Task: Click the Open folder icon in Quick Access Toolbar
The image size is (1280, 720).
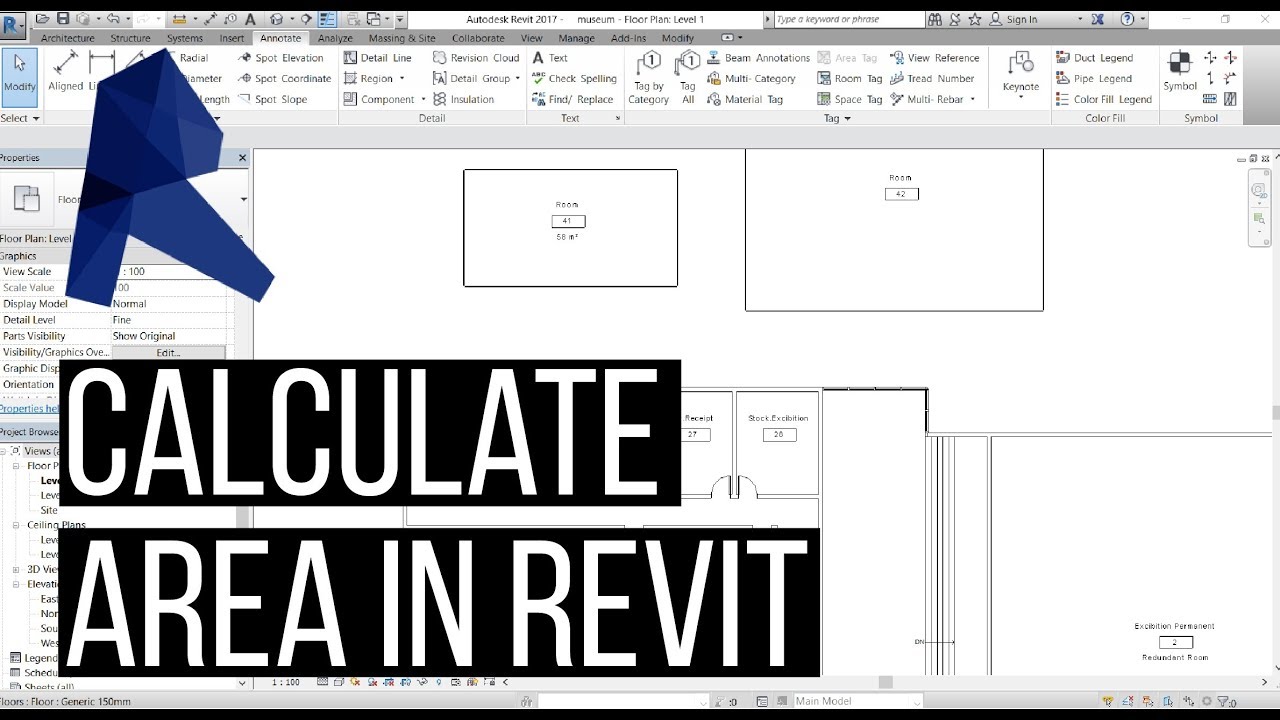Action: [44, 19]
